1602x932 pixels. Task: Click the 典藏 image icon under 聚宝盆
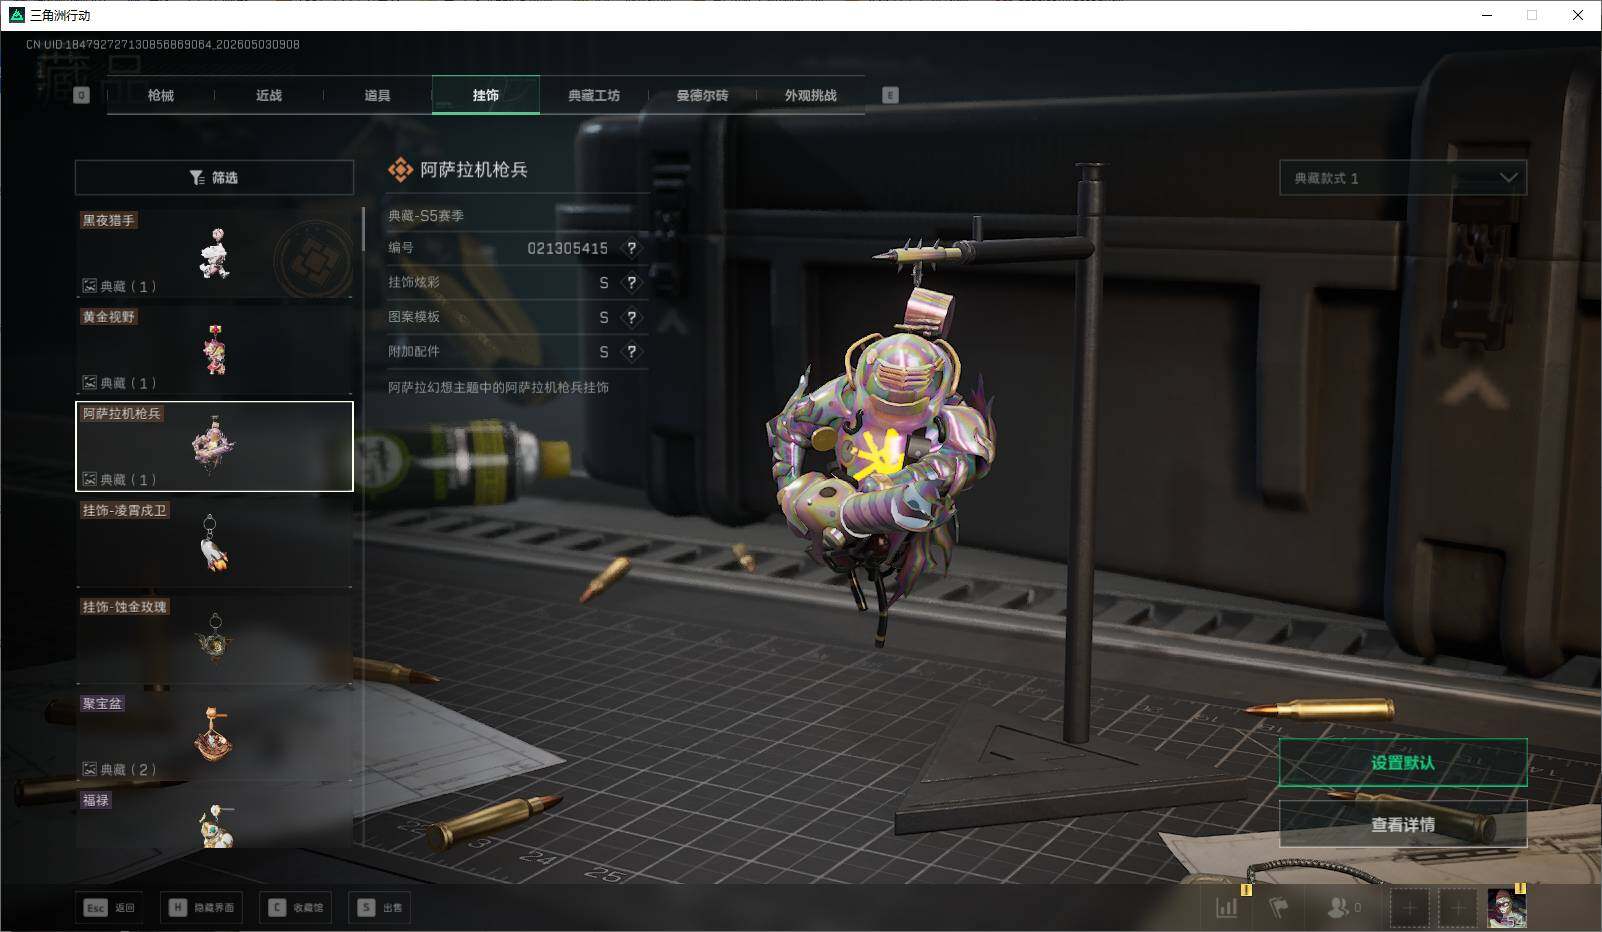coord(89,769)
